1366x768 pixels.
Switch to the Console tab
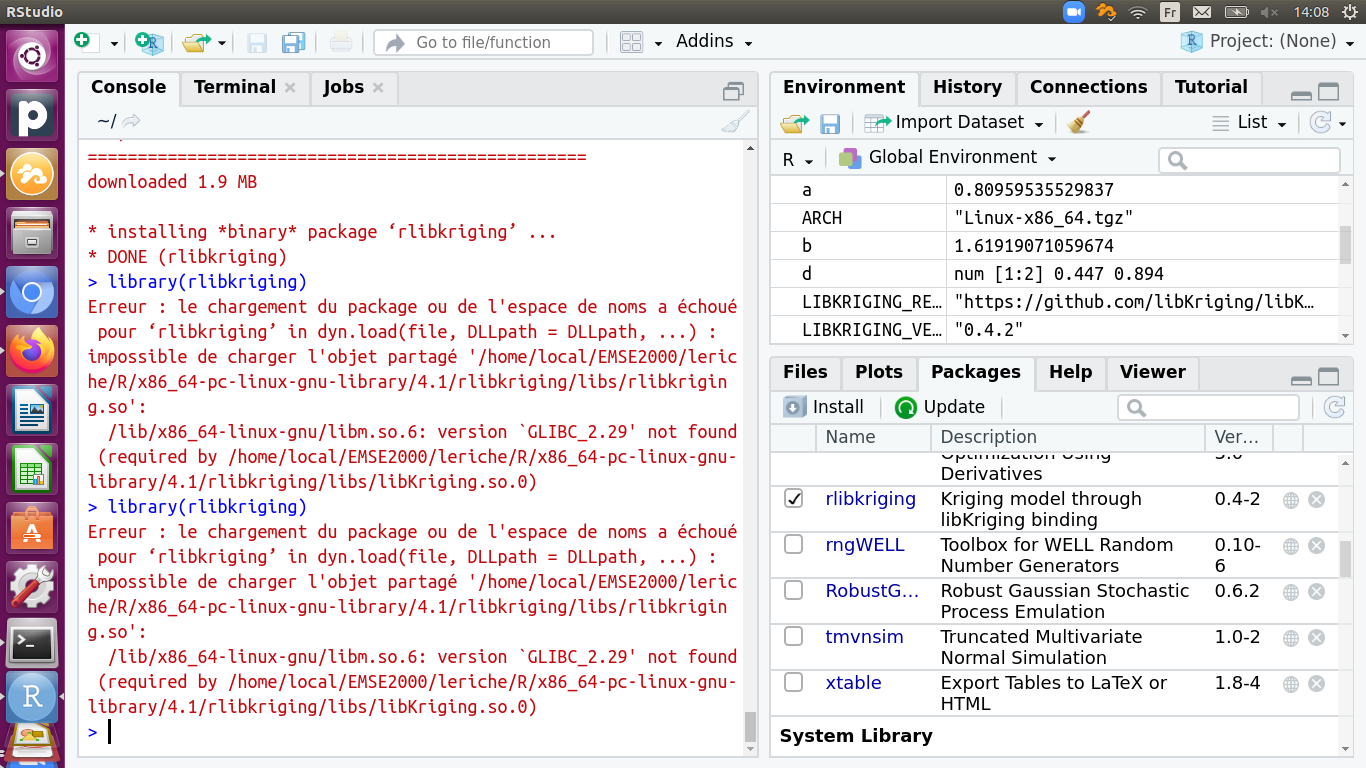tap(128, 87)
